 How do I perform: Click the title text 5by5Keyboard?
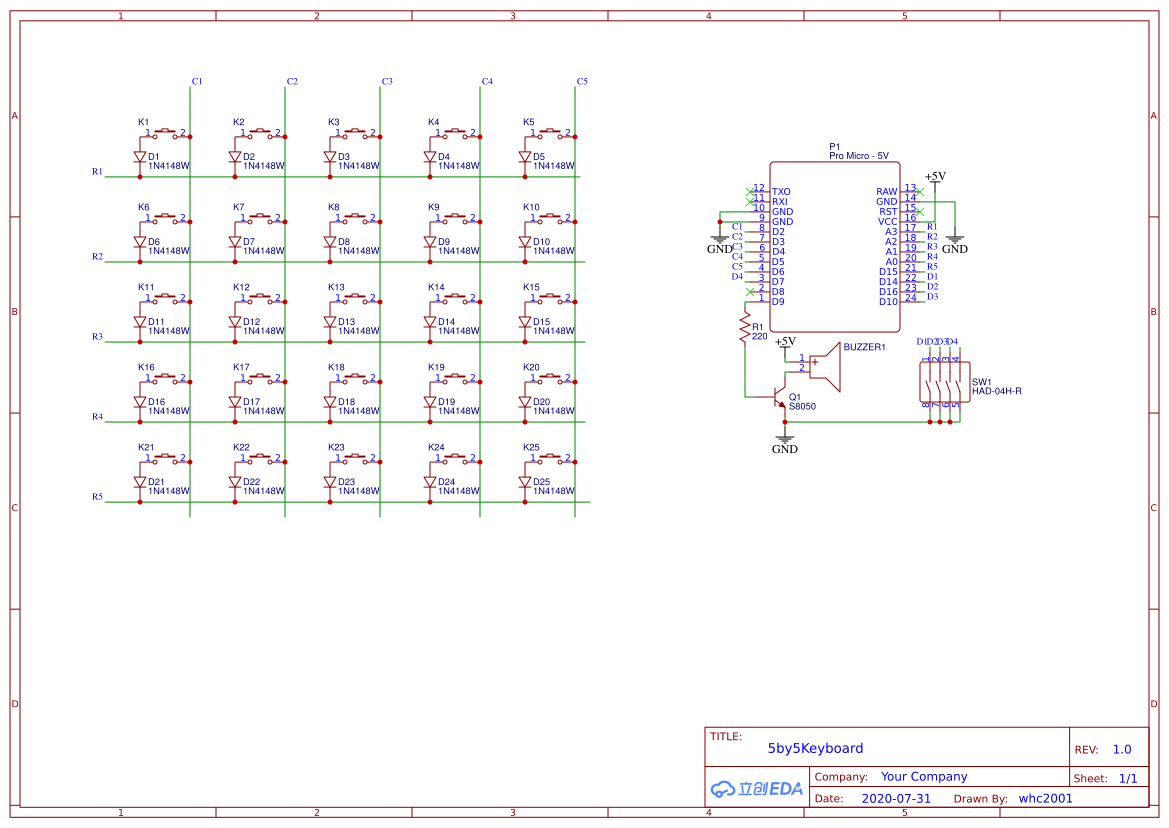point(815,748)
